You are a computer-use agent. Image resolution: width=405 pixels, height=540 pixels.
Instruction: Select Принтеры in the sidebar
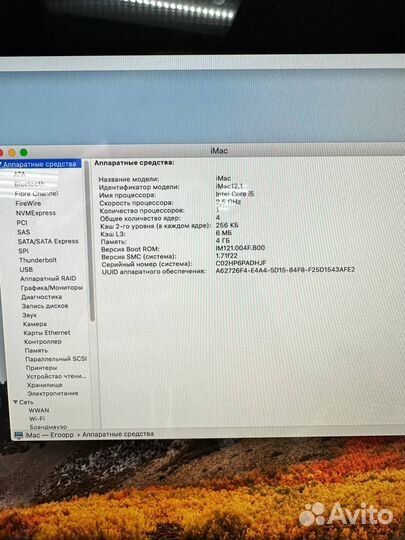[41, 367]
